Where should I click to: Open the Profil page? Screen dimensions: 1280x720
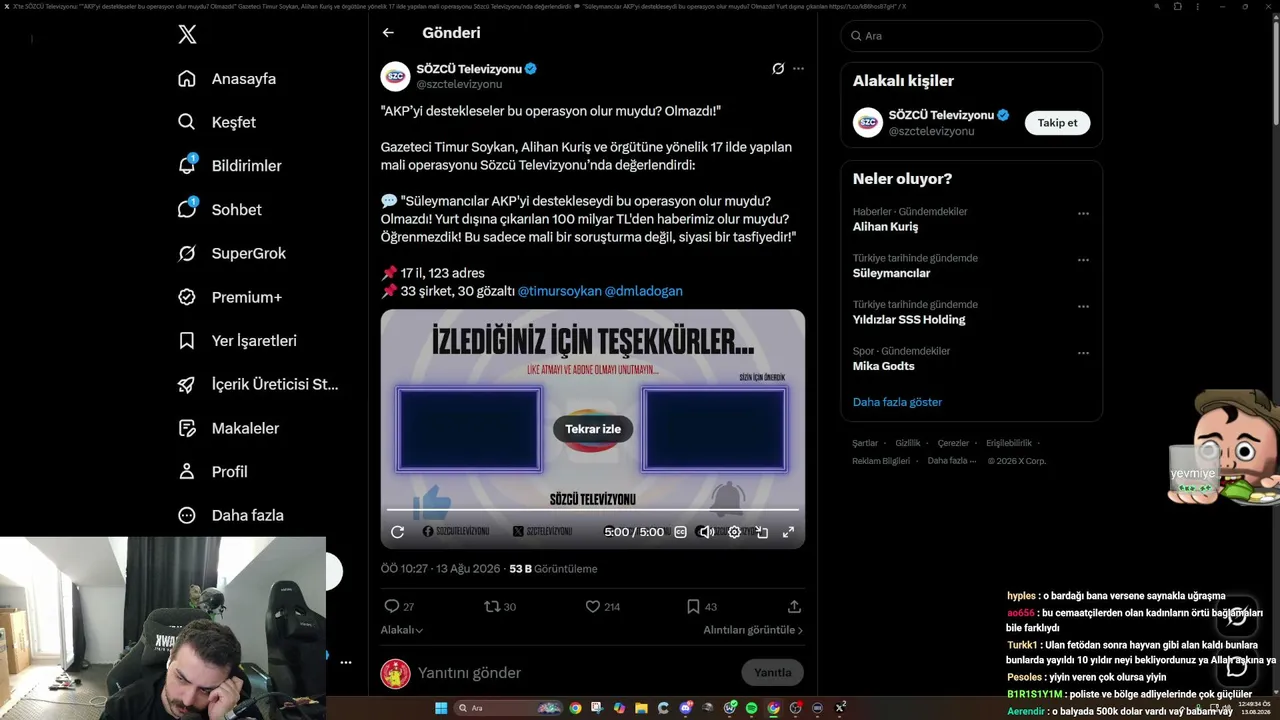pos(212,472)
